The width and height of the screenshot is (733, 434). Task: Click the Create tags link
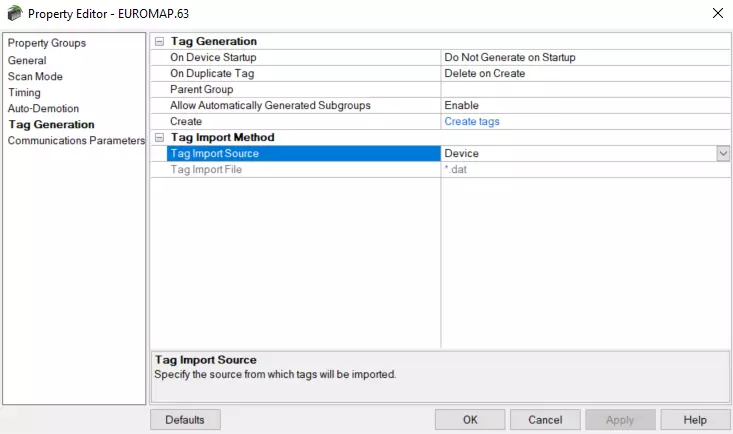(x=472, y=122)
